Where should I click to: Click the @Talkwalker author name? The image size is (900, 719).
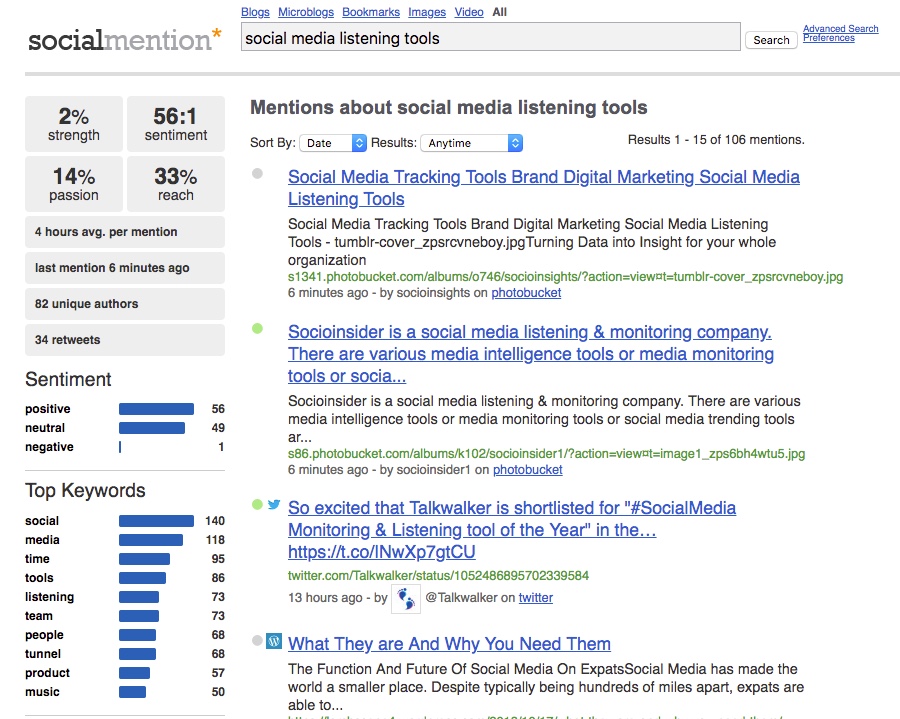point(462,597)
